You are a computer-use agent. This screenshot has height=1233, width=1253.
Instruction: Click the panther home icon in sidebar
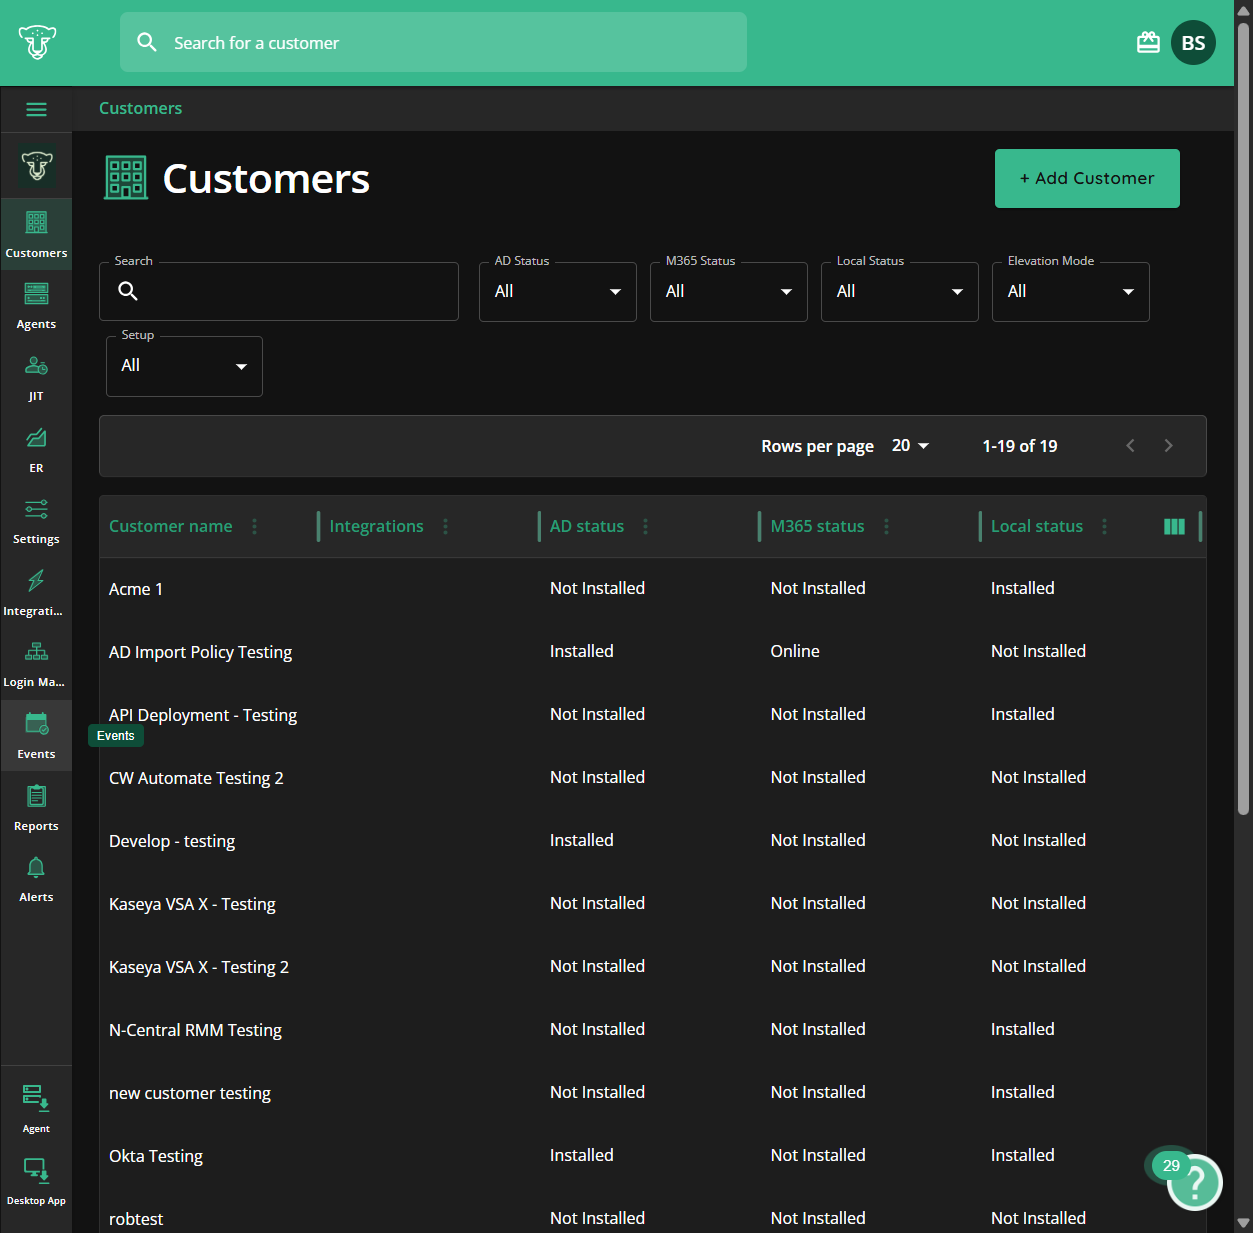click(x=37, y=166)
